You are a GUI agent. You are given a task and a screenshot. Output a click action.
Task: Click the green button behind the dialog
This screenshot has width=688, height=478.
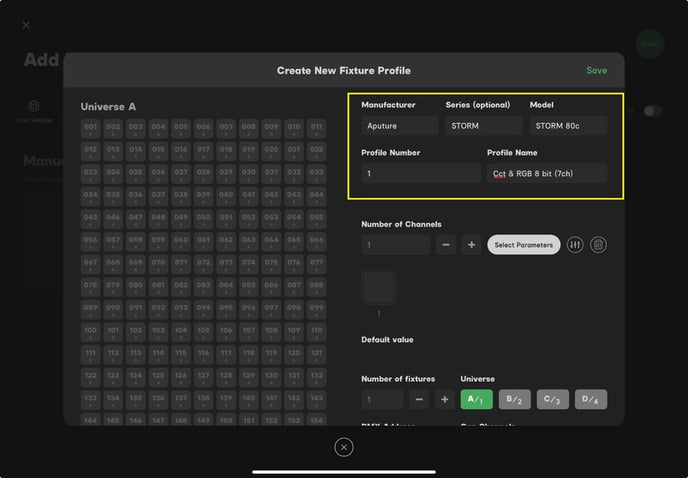coord(650,44)
